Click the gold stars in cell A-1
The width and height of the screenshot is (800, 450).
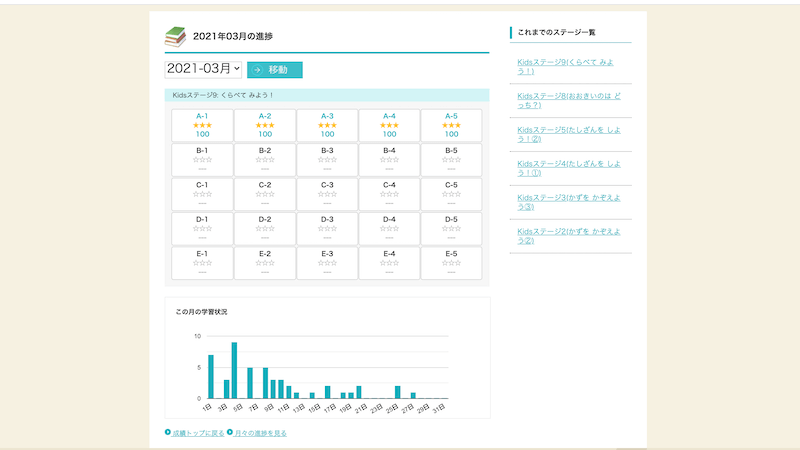click(203, 125)
